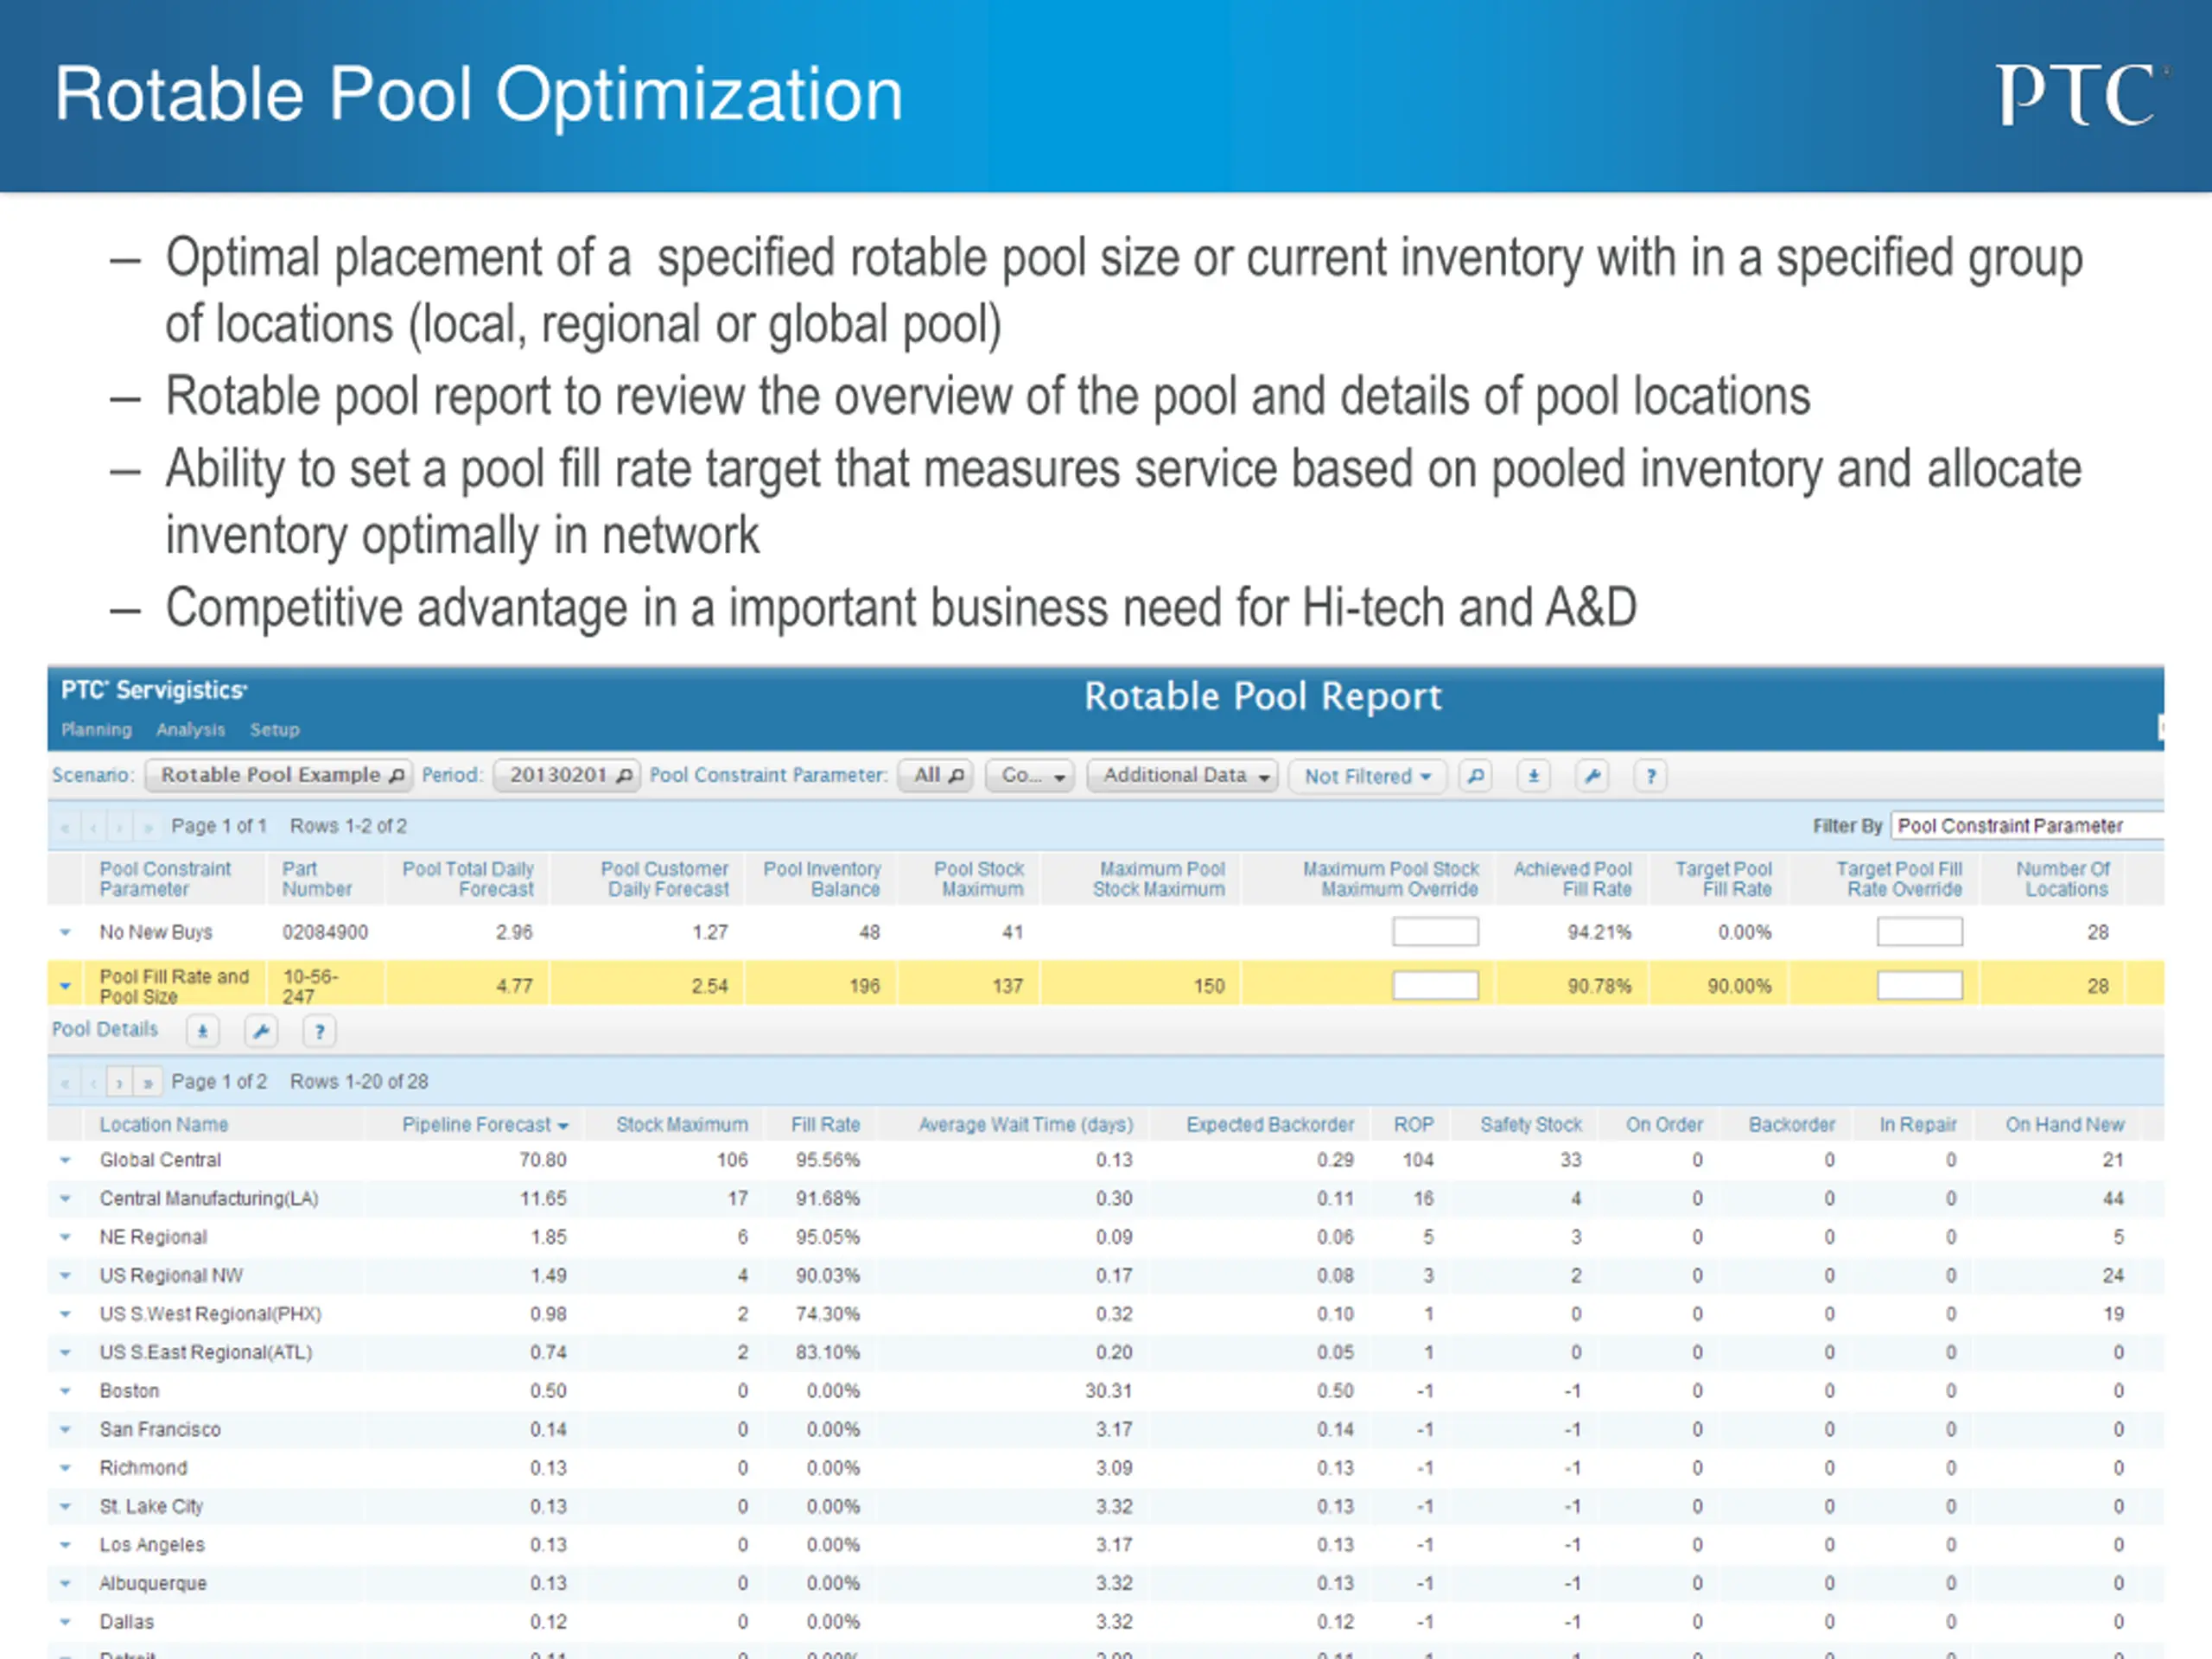Sort by Number Of Locations column
Image resolution: width=2212 pixels, height=1659 pixels.
coord(2063,879)
